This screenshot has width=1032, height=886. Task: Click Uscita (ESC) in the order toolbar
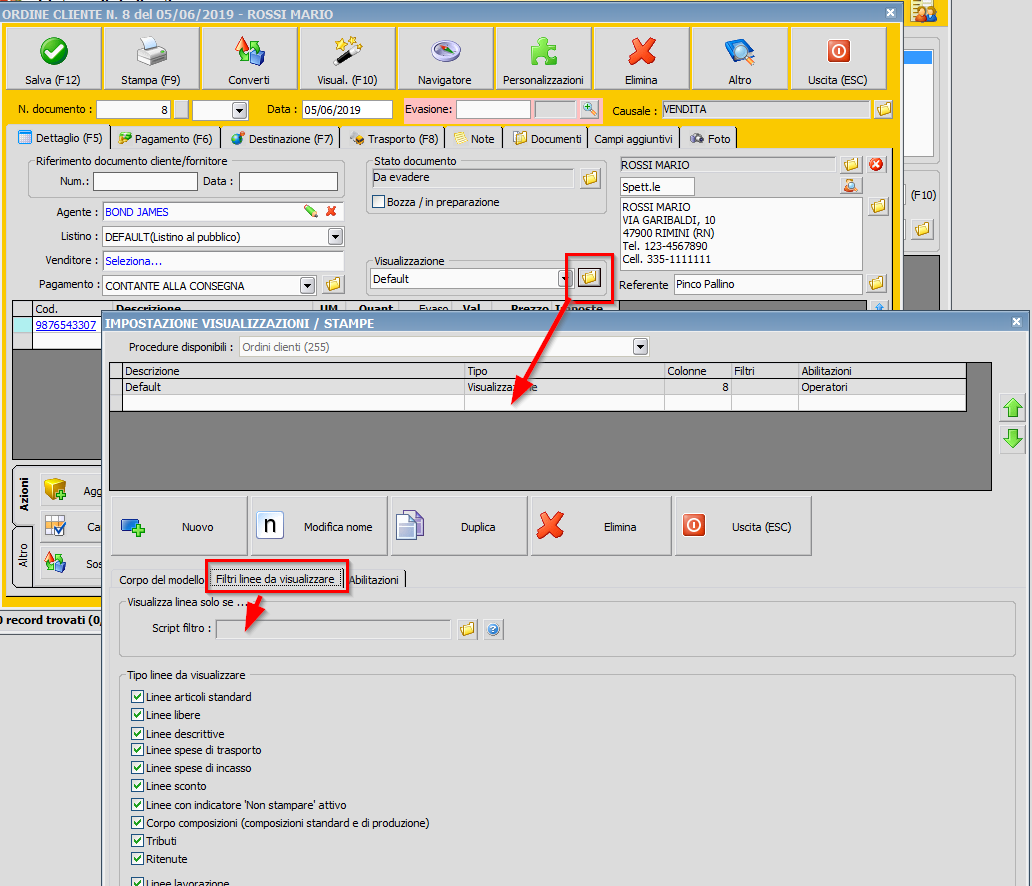(x=838, y=59)
